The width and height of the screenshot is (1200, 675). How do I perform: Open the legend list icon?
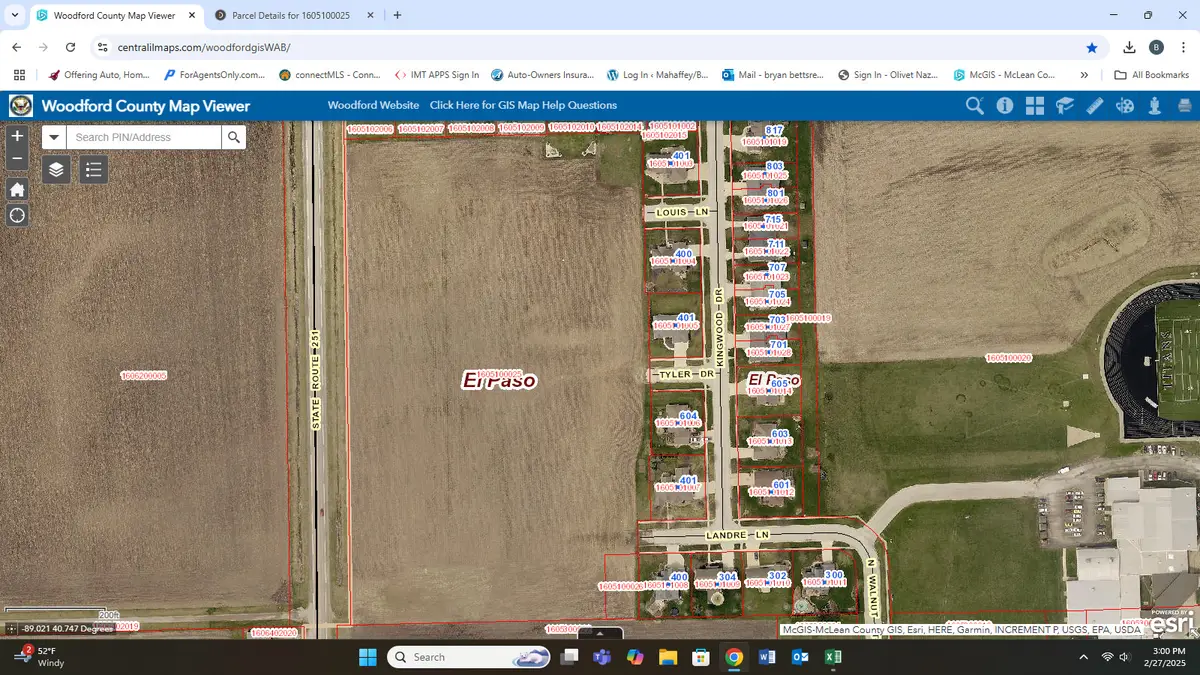coord(93,169)
